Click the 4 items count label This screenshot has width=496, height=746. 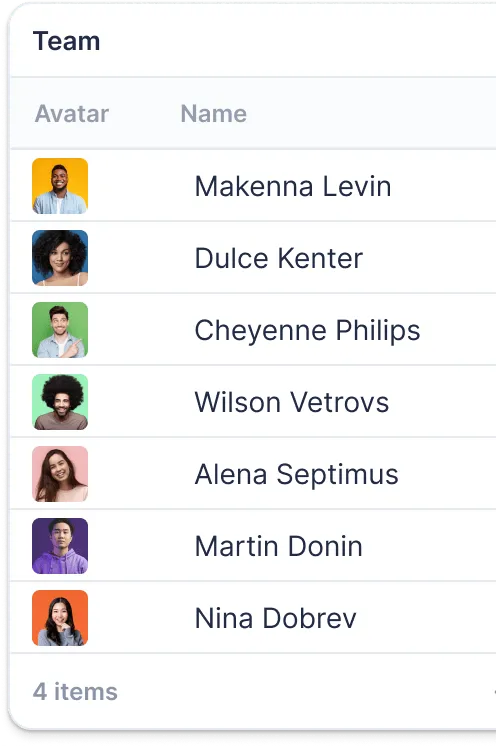[75, 691]
